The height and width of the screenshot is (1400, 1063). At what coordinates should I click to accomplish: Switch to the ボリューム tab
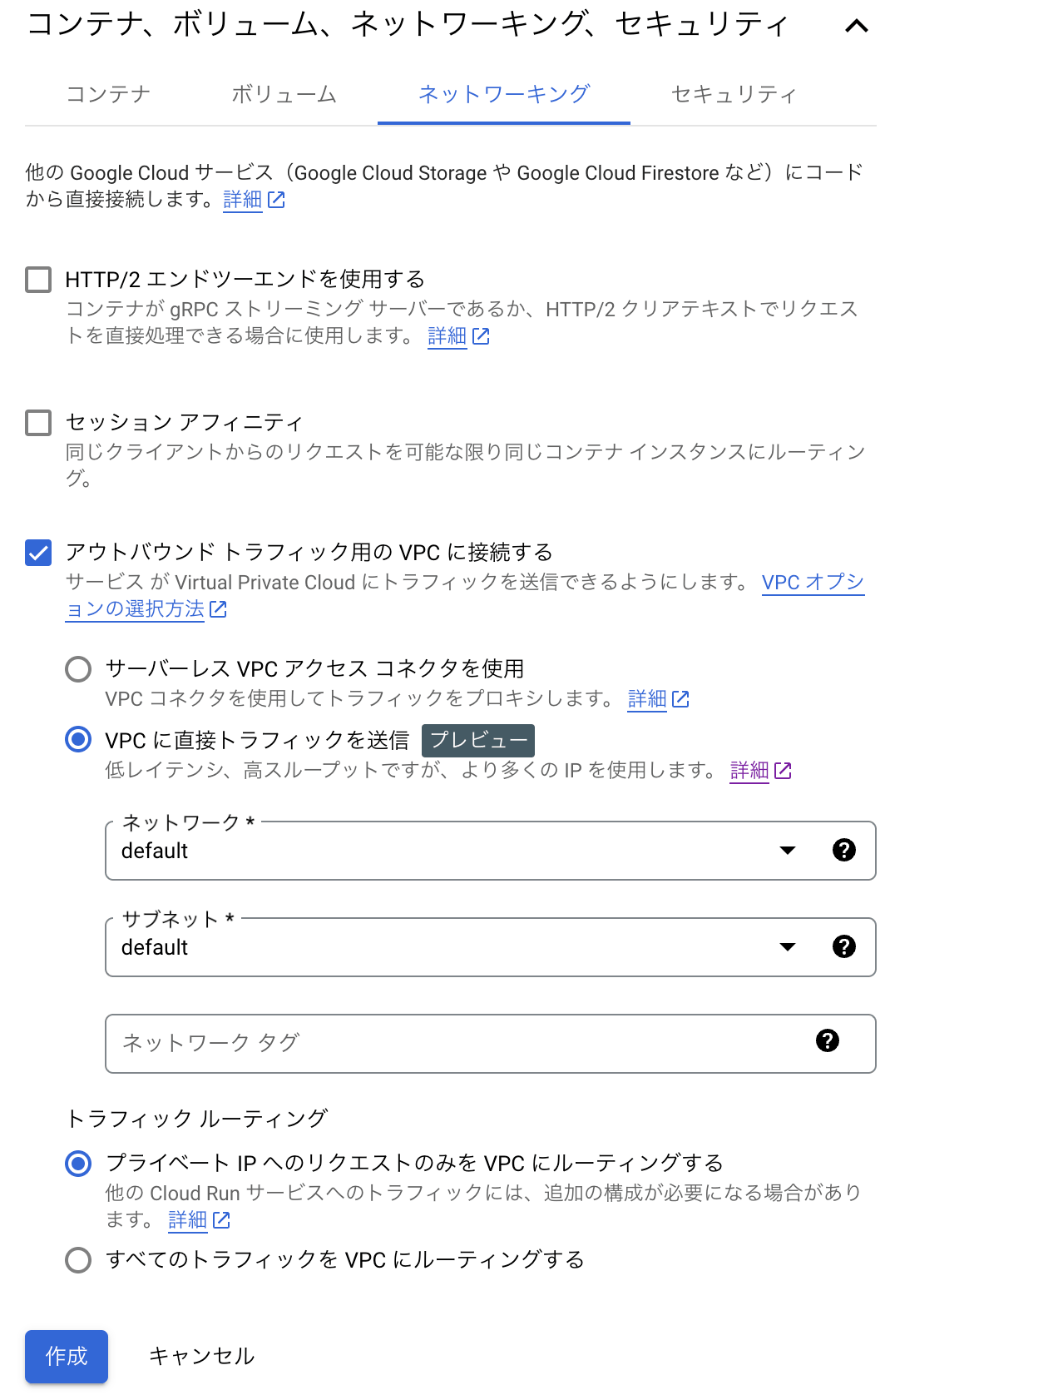[x=284, y=94]
